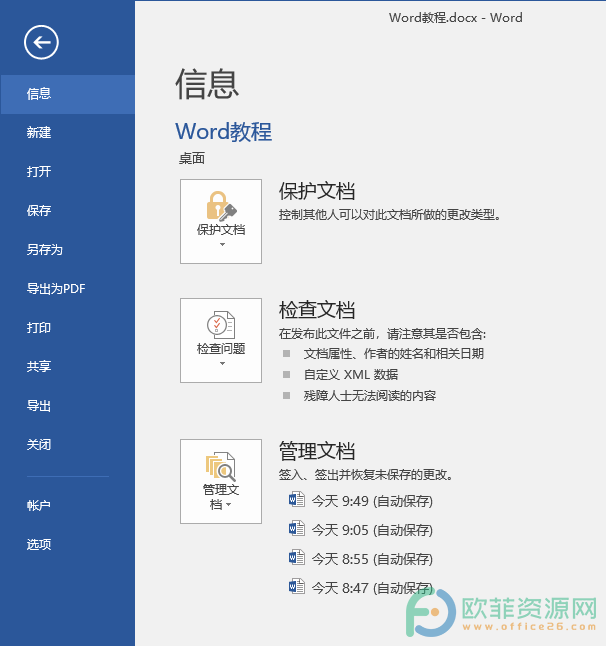The image size is (606, 646).
Task: Click the 检查问题 button label text
Action: [x=221, y=349]
